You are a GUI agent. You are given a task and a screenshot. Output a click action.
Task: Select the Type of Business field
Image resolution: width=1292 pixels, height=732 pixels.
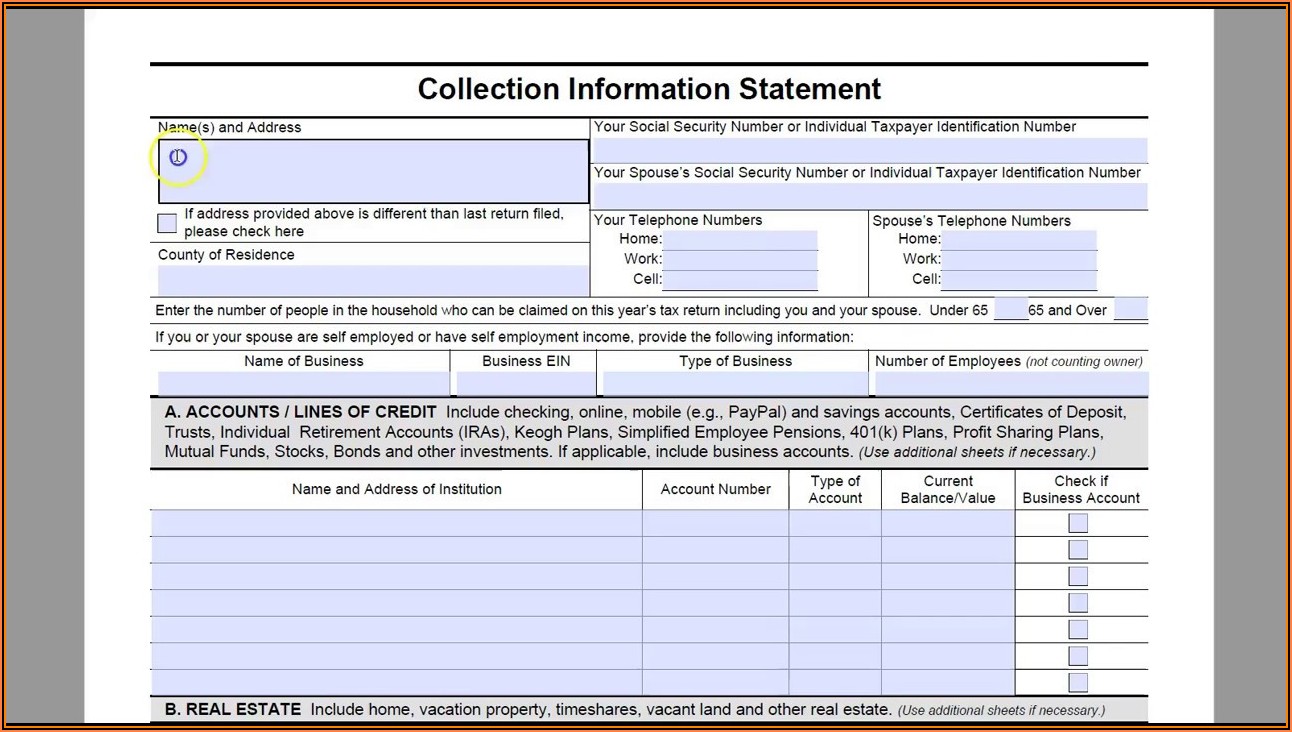click(735, 384)
